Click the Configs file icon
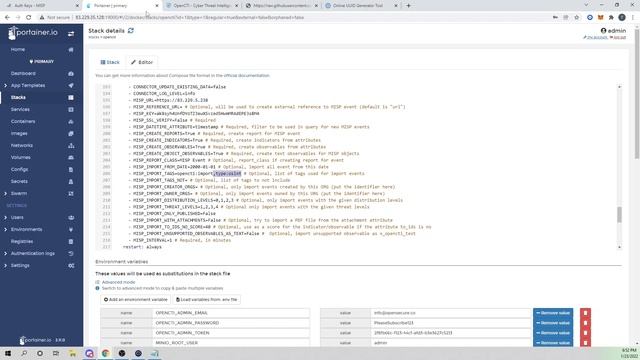The image size is (640, 360). [71, 169]
